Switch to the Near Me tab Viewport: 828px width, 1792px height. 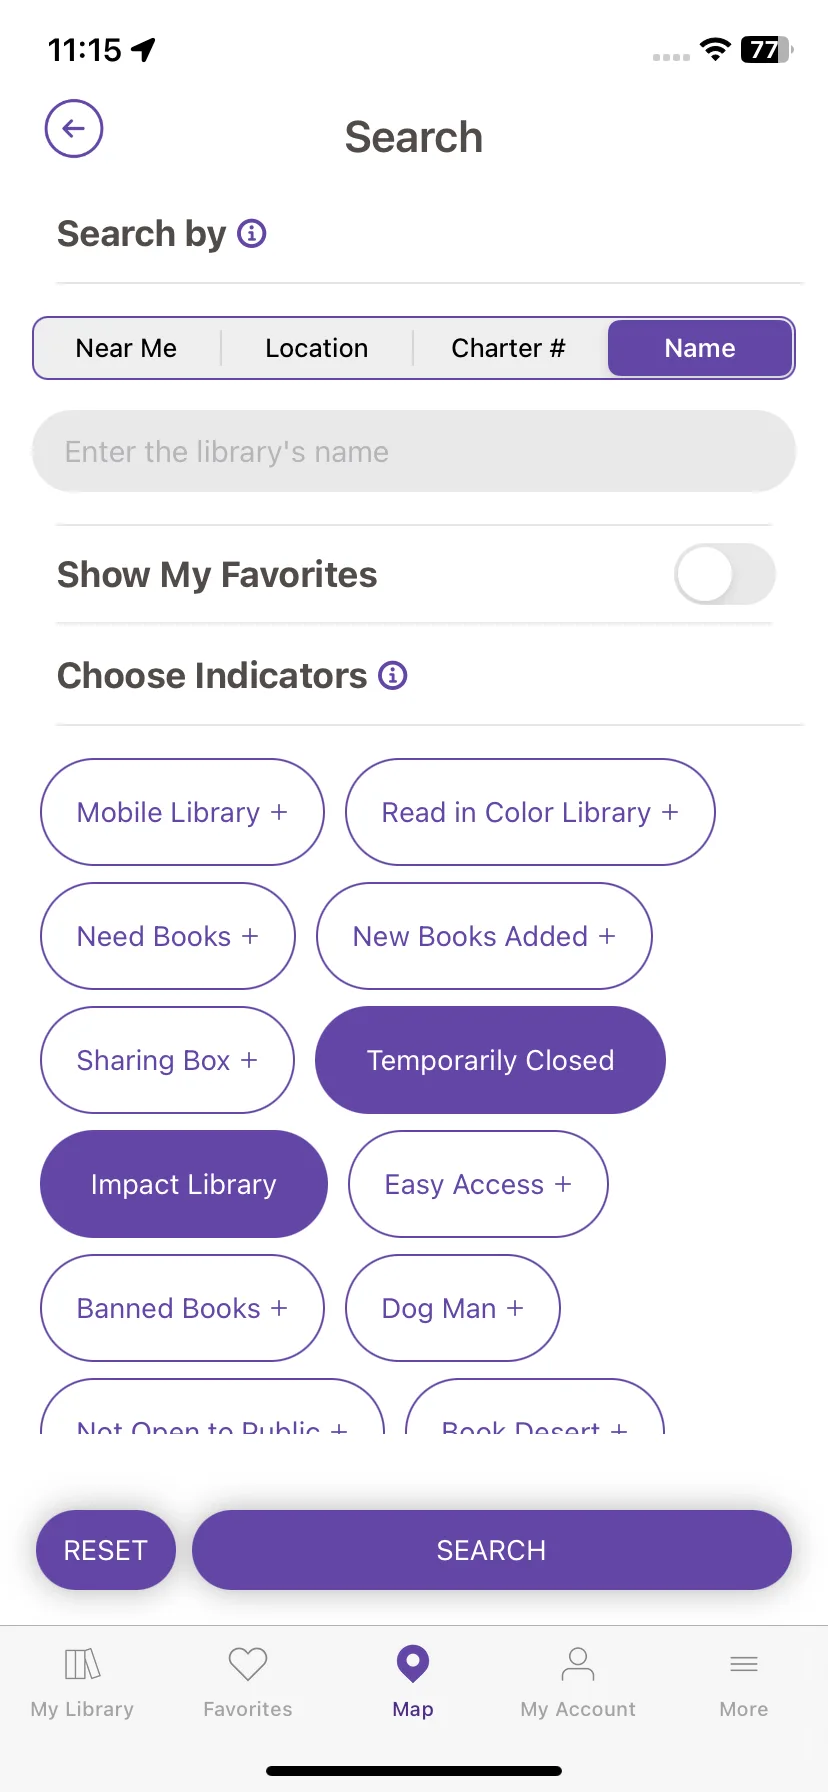[x=127, y=348]
